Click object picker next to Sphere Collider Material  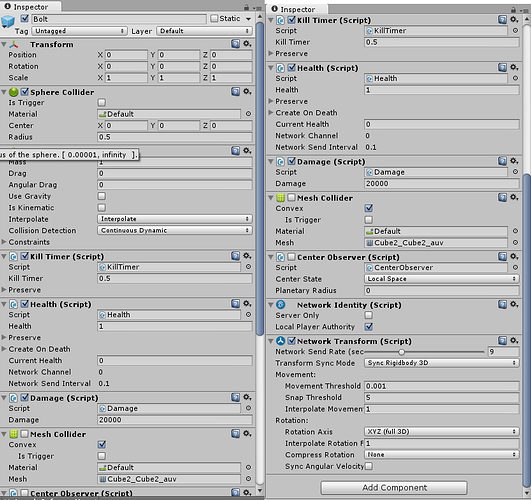click(x=248, y=114)
